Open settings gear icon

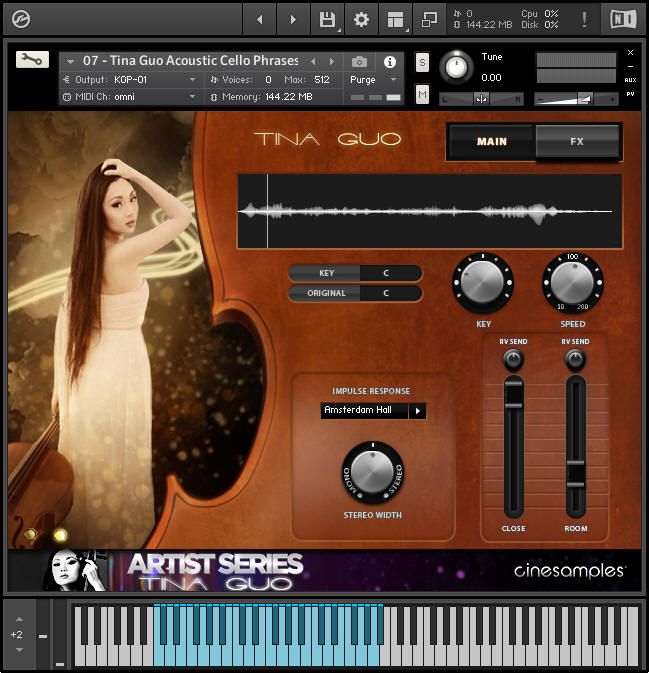pyautogui.click(x=361, y=19)
